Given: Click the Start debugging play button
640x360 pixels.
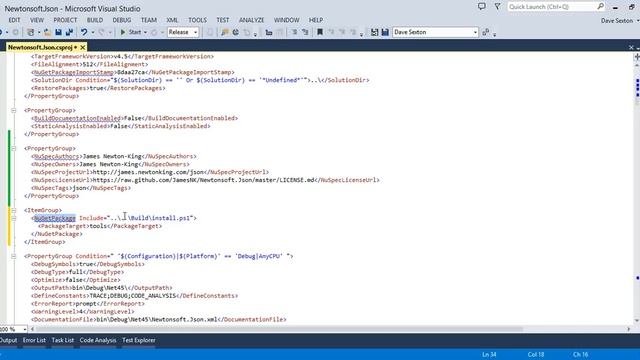Looking at the screenshot, I should tap(123, 32).
